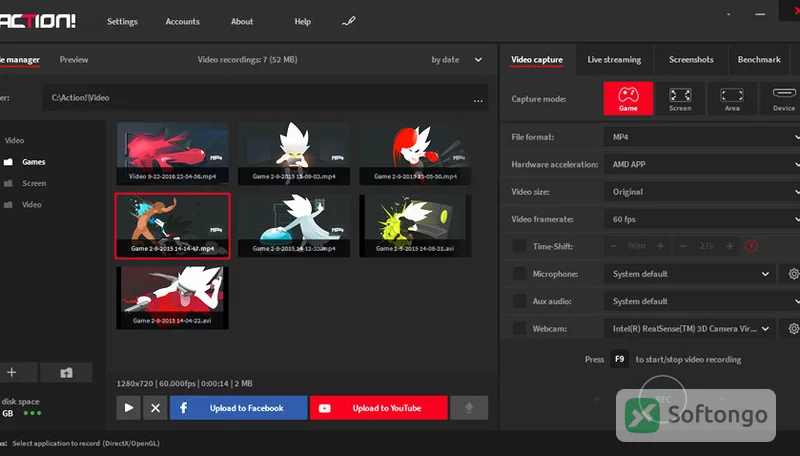
Task: Click Upload to Facebook button
Action: coord(238,408)
